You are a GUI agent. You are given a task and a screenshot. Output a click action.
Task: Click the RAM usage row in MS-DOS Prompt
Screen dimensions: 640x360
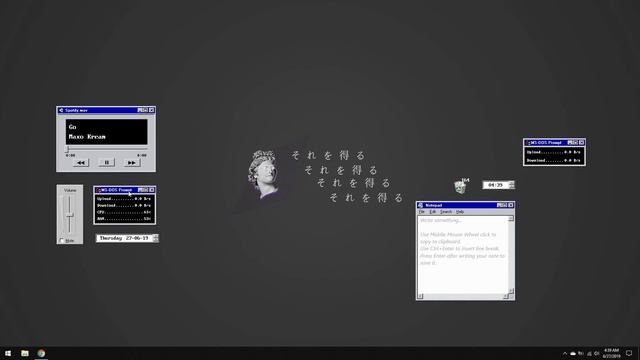(x=124, y=218)
